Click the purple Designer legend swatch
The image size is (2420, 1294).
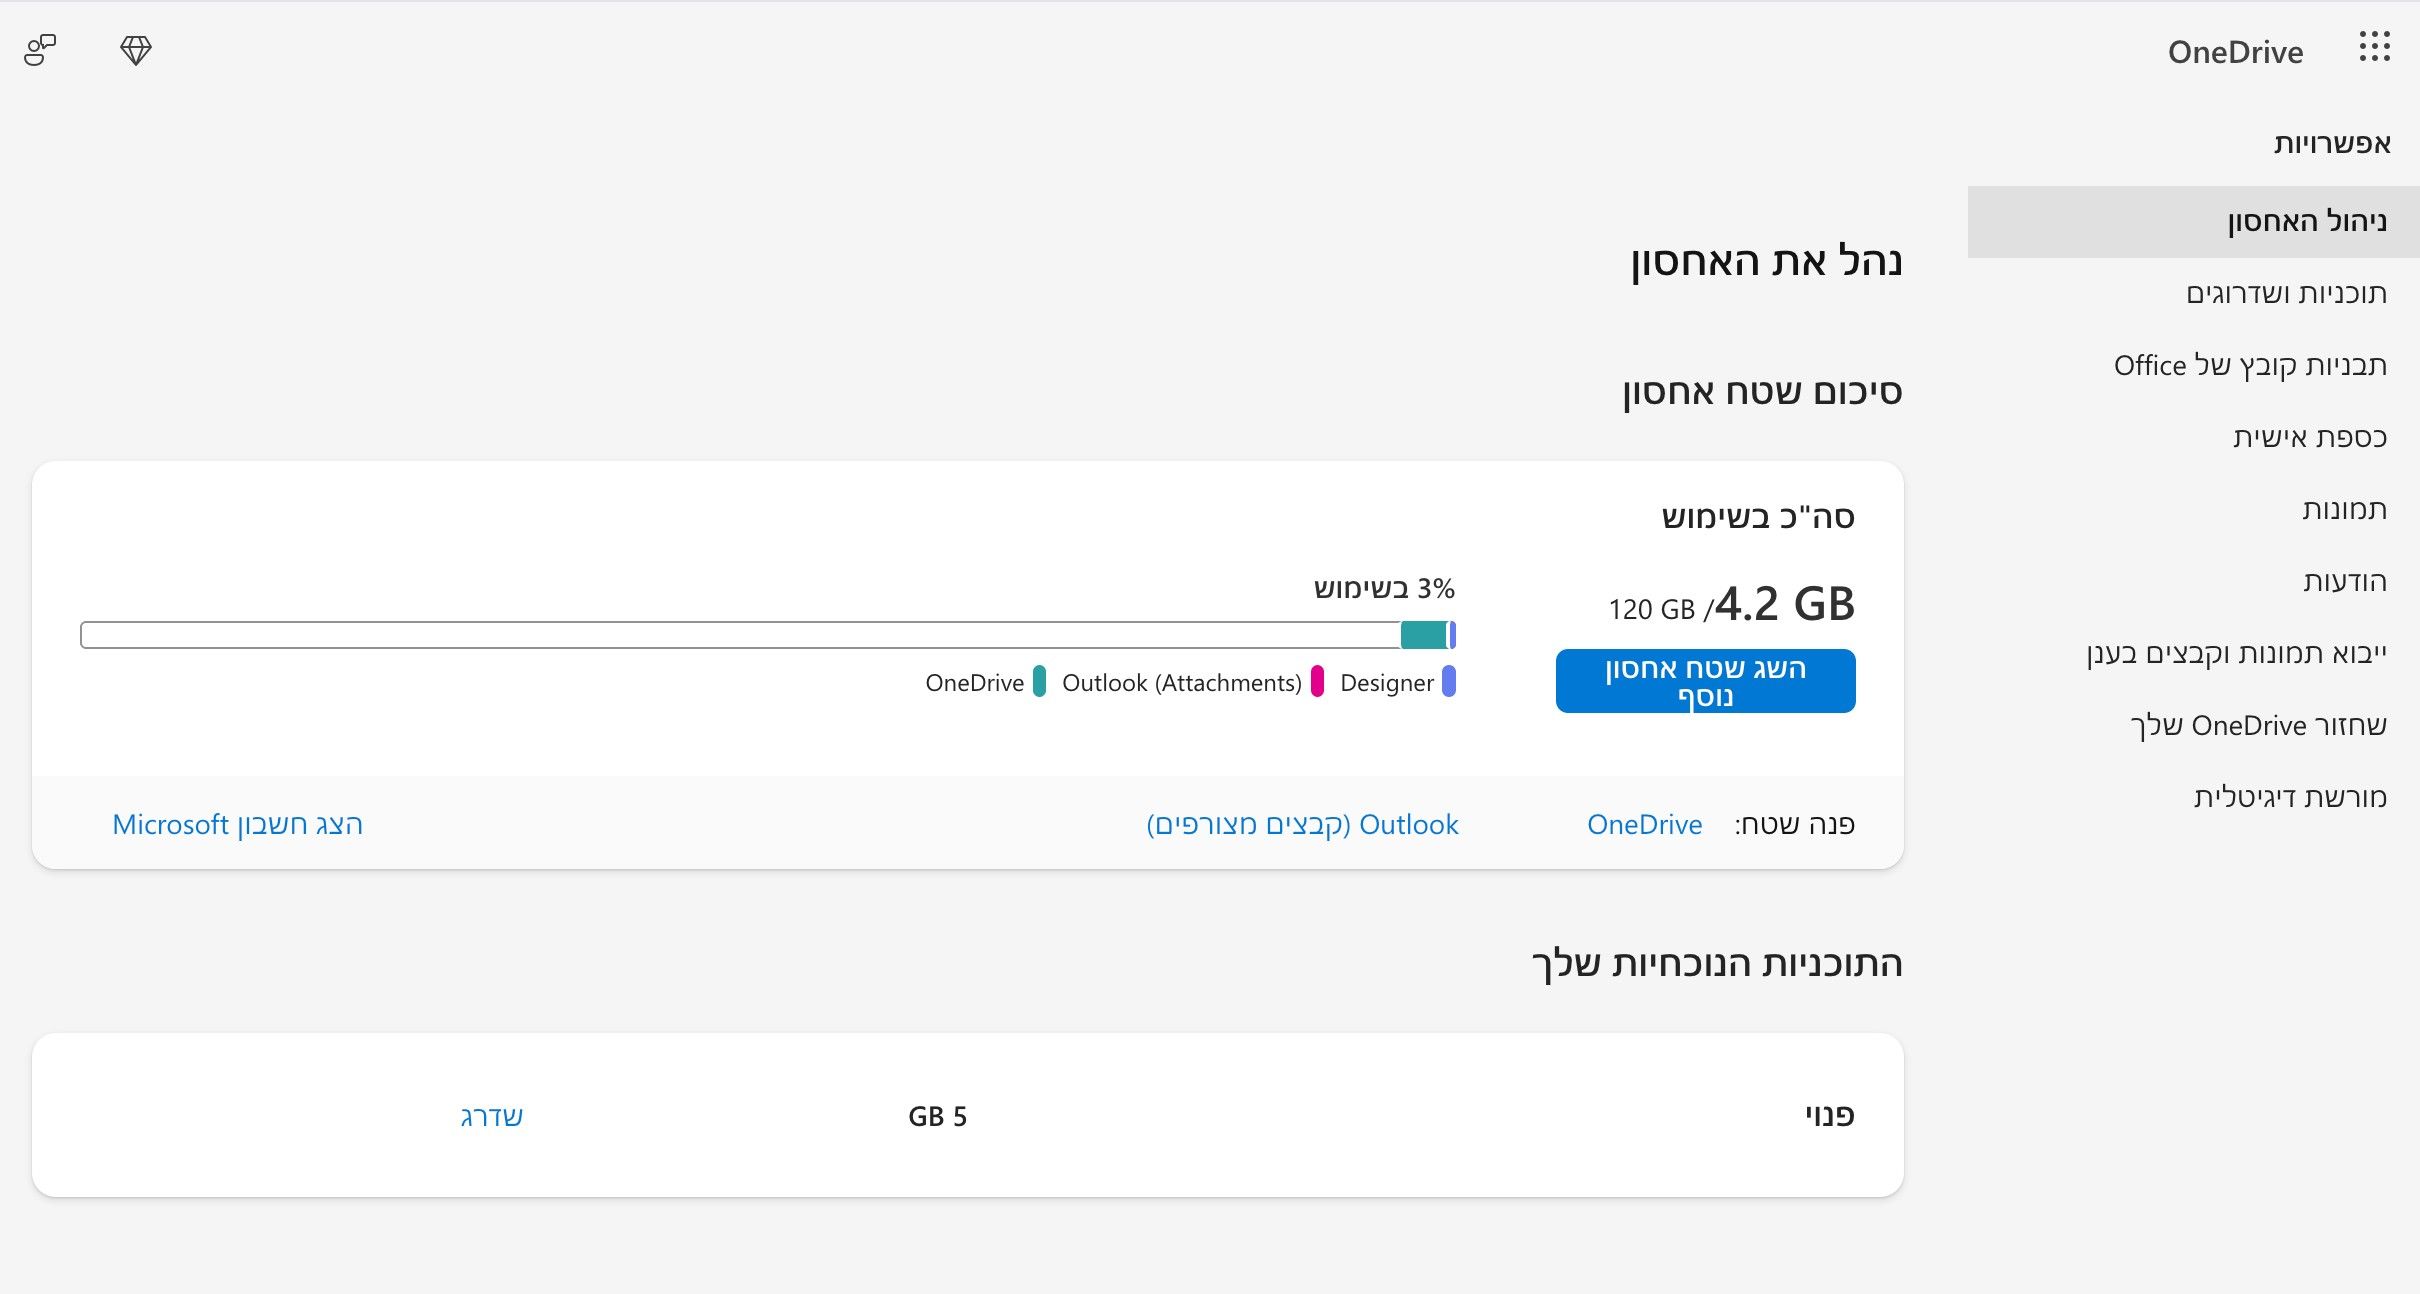point(1449,682)
